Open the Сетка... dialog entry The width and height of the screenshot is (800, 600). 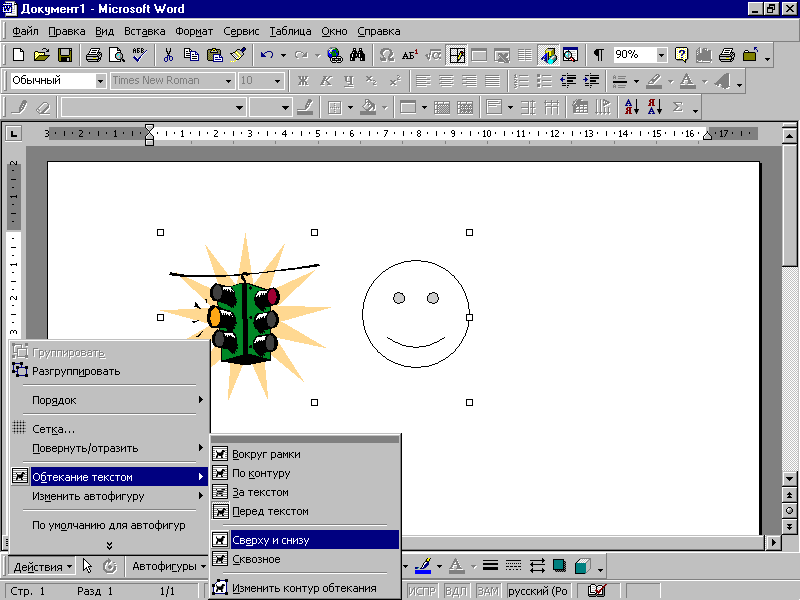109,429
